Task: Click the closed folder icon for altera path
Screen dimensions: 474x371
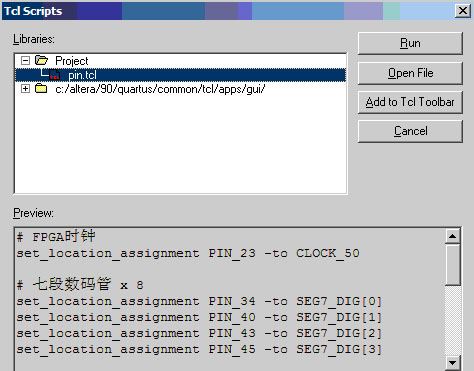Action: 41,88
